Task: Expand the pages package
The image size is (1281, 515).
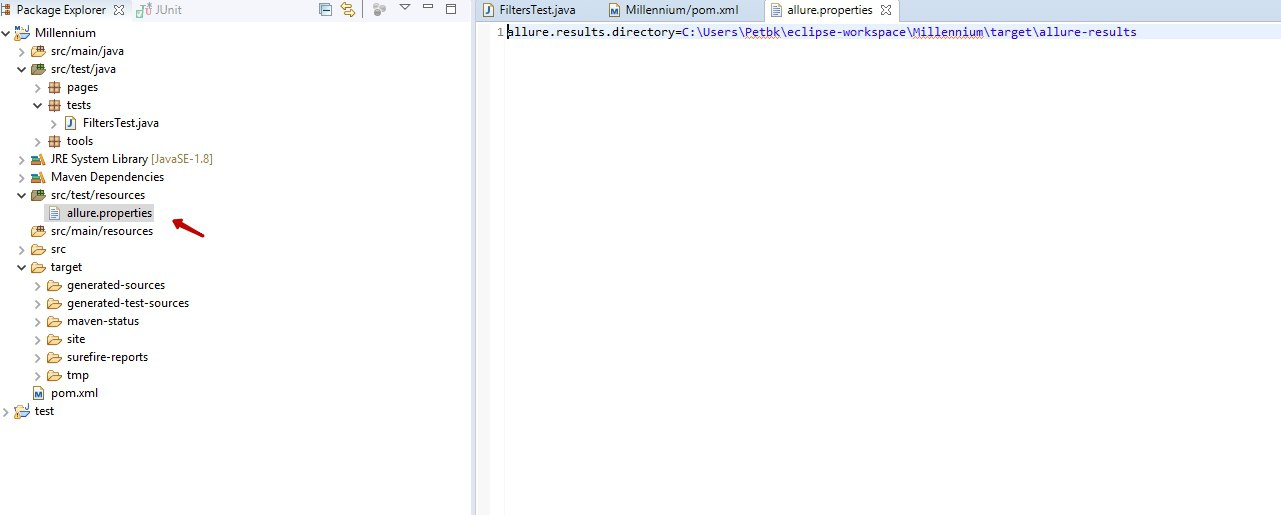Action: pos(38,87)
